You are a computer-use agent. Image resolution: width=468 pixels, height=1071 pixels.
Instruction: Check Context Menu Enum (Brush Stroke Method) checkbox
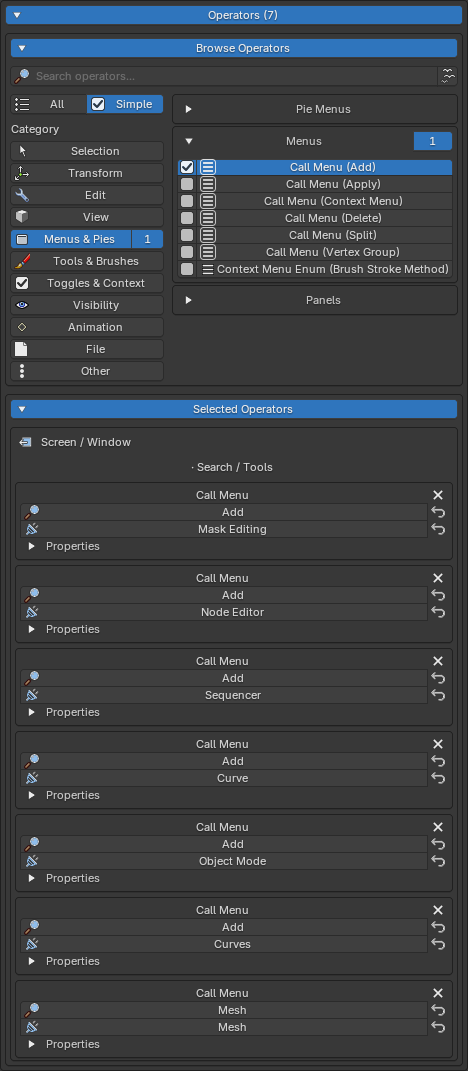click(187, 269)
